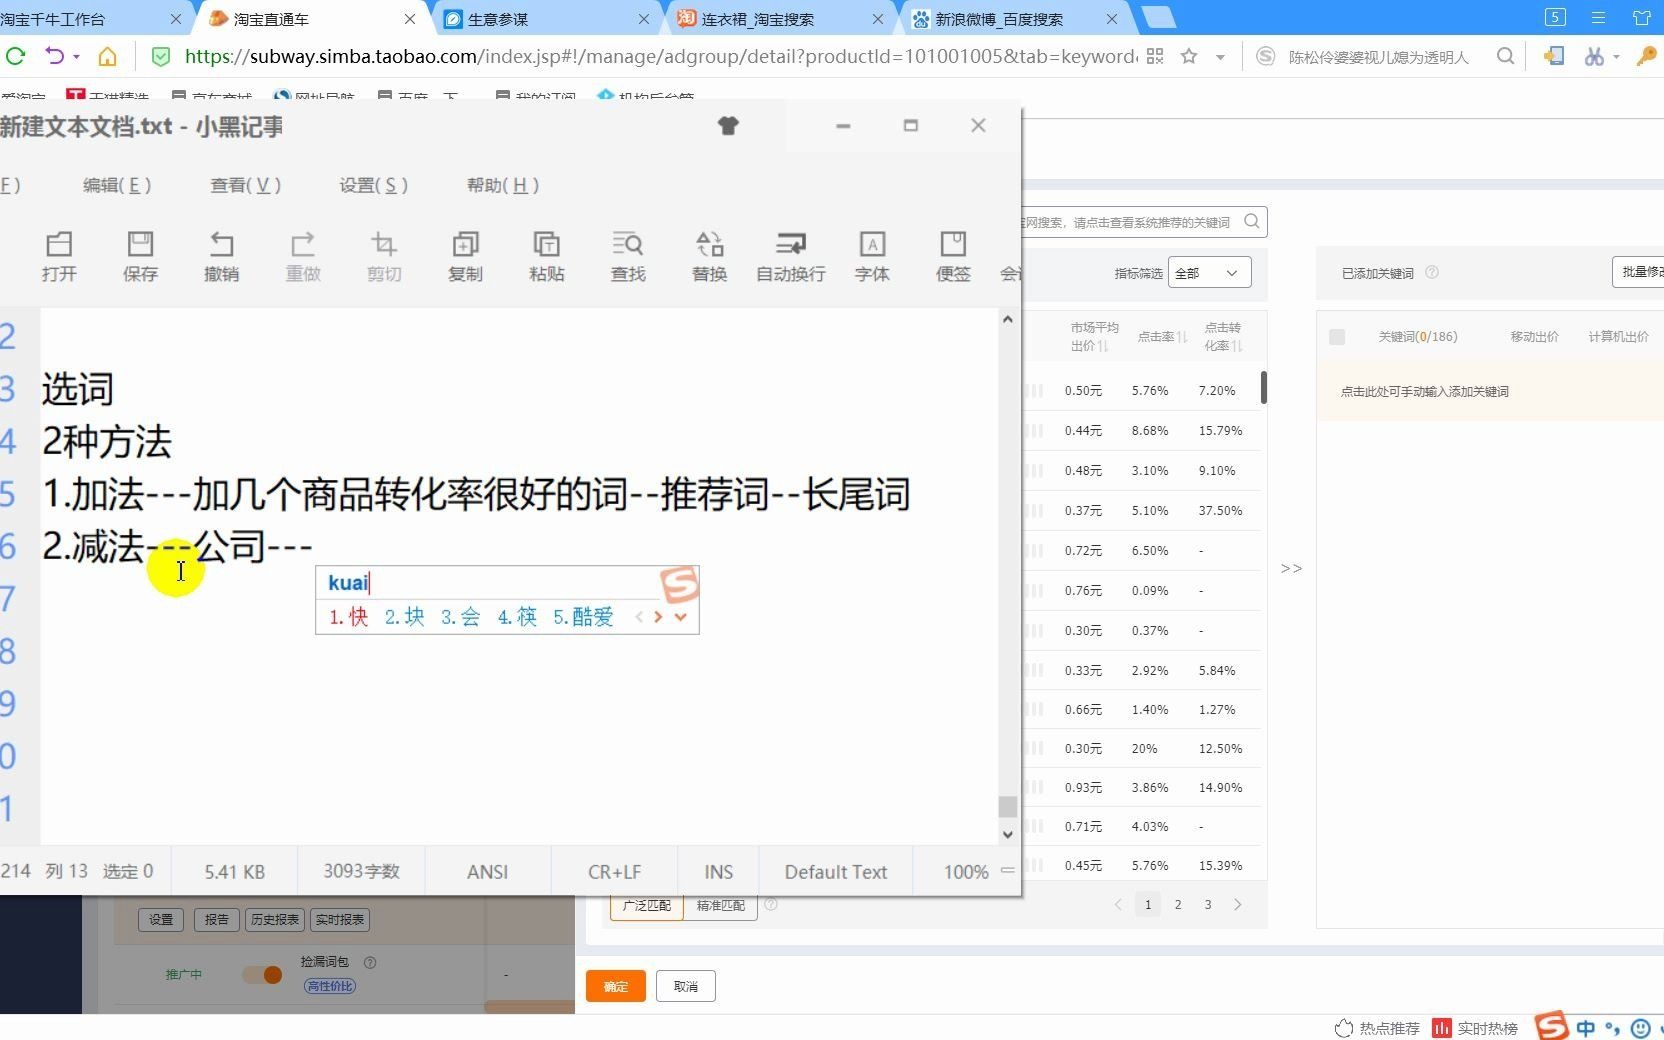Click the keyword table scrollbar thumb
Viewport: 1664px width, 1040px height.
coord(1264,387)
